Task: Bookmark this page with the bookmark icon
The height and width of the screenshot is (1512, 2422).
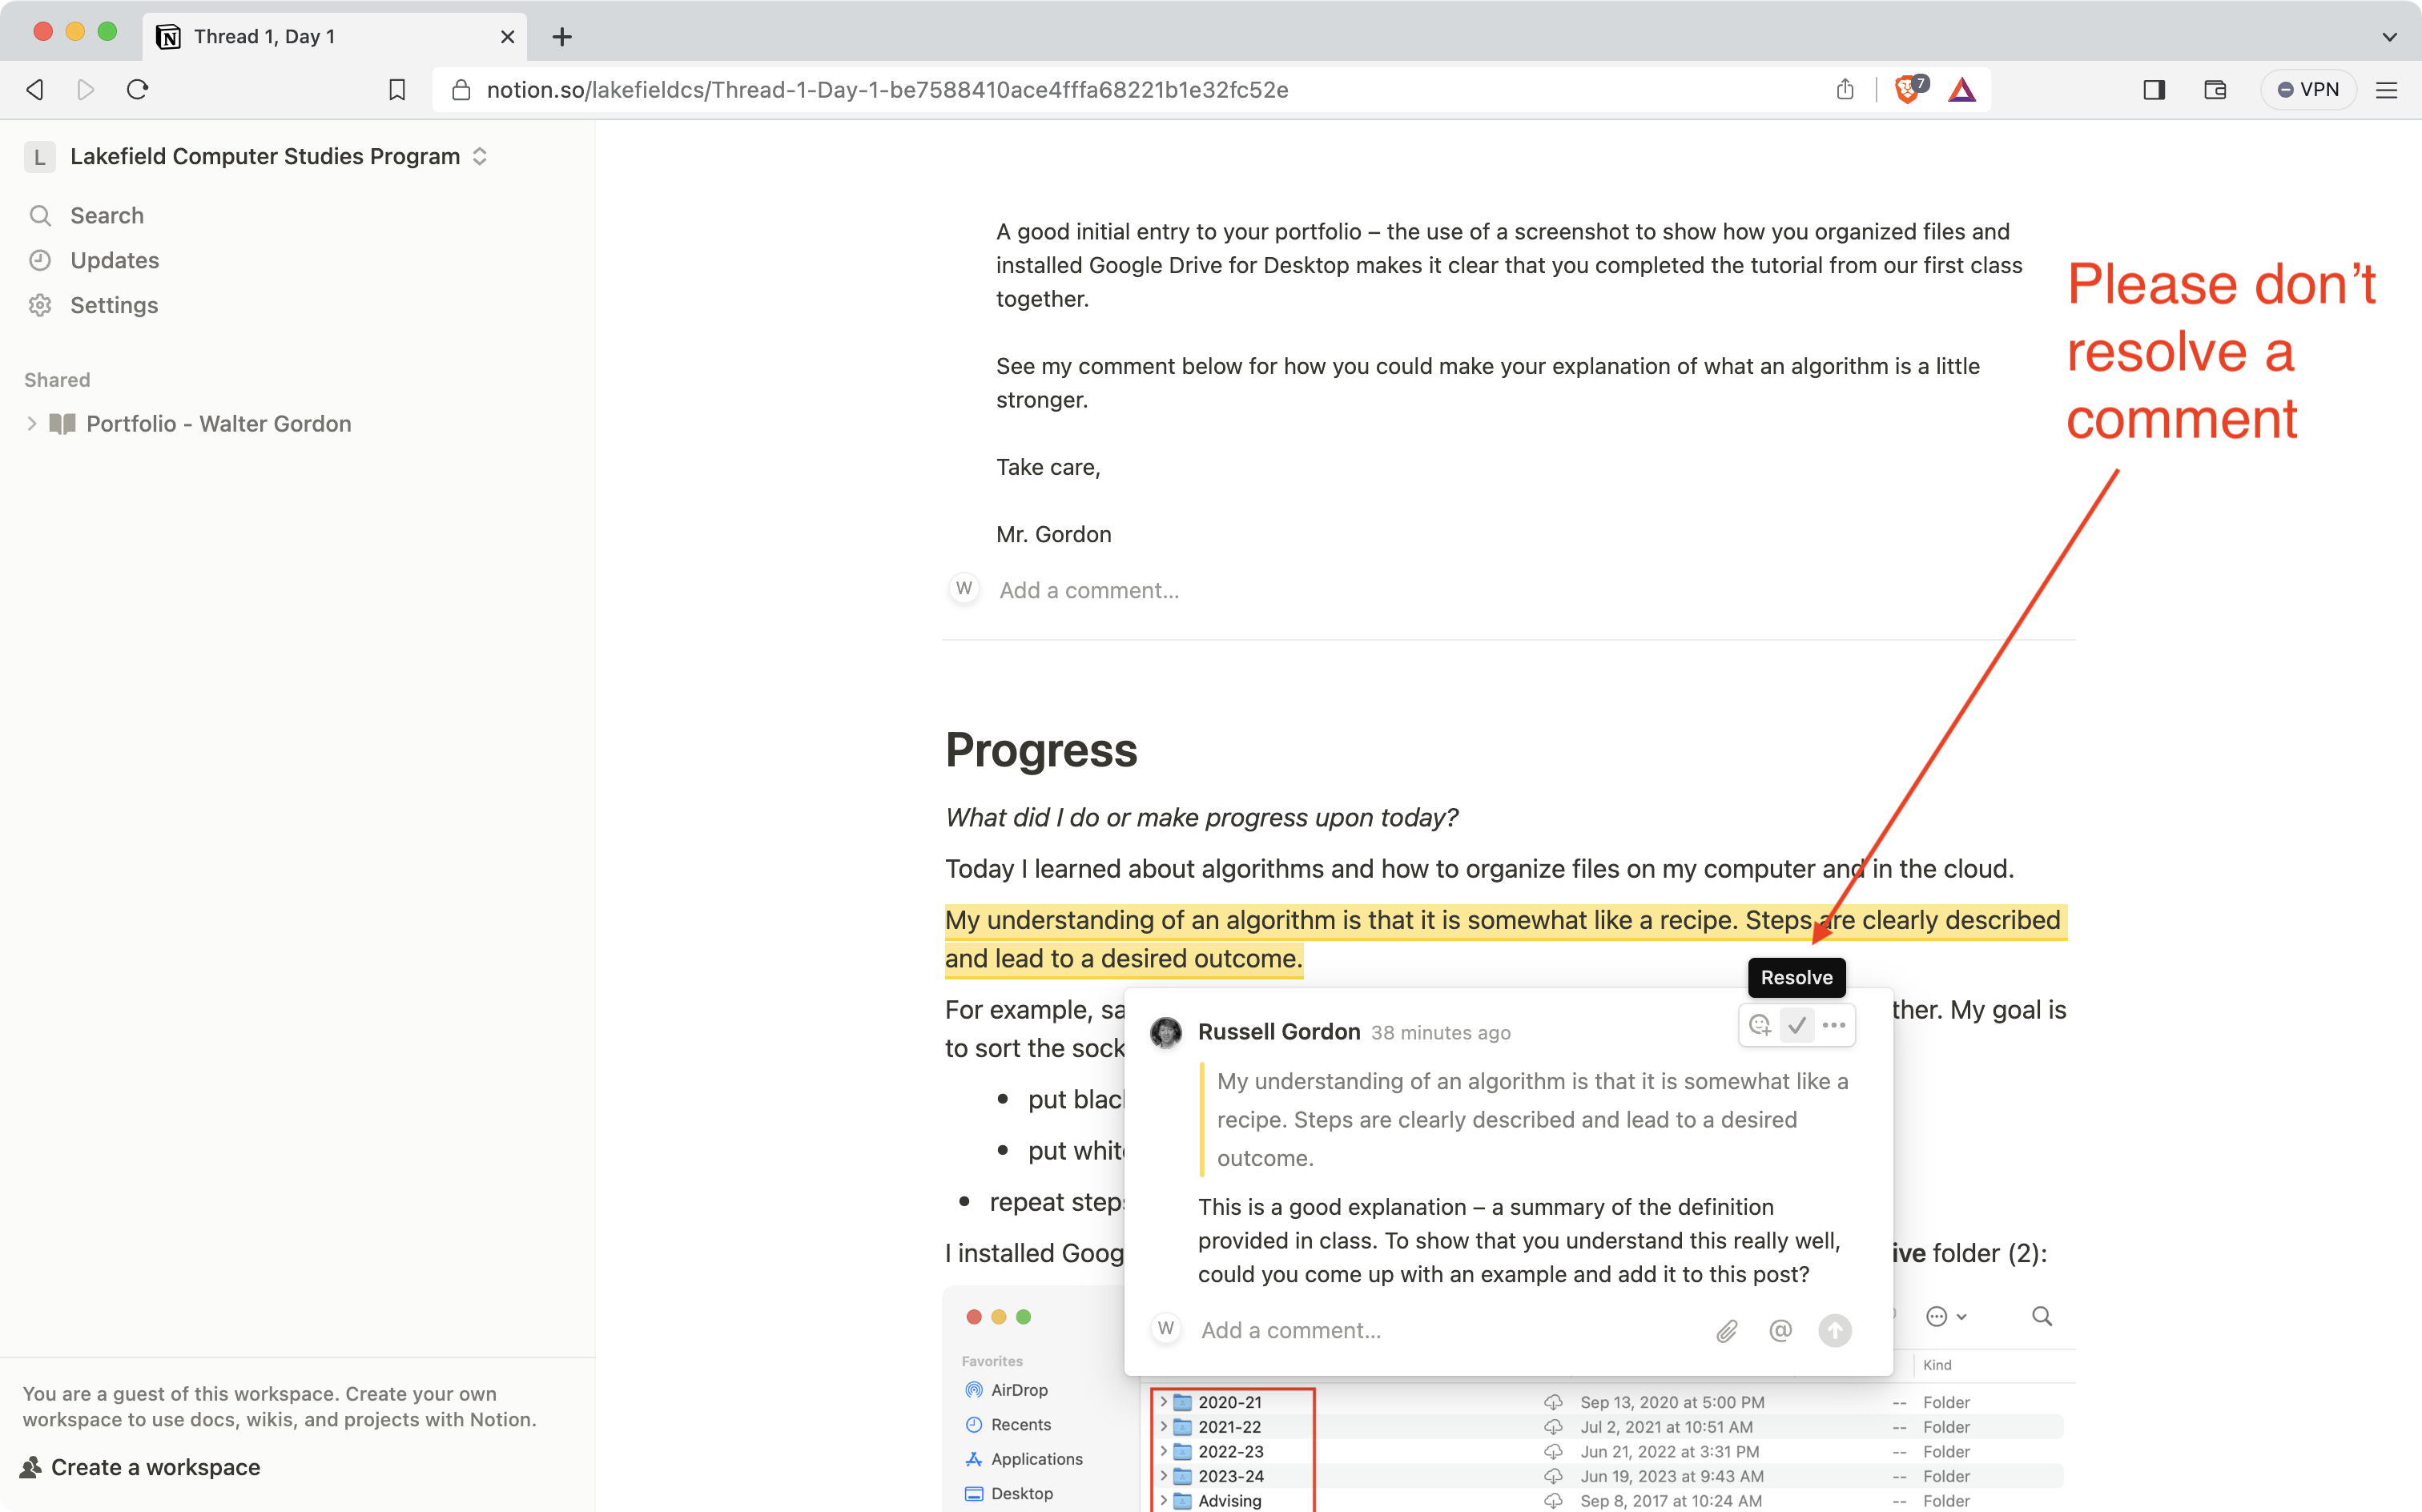Action: click(x=397, y=90)
